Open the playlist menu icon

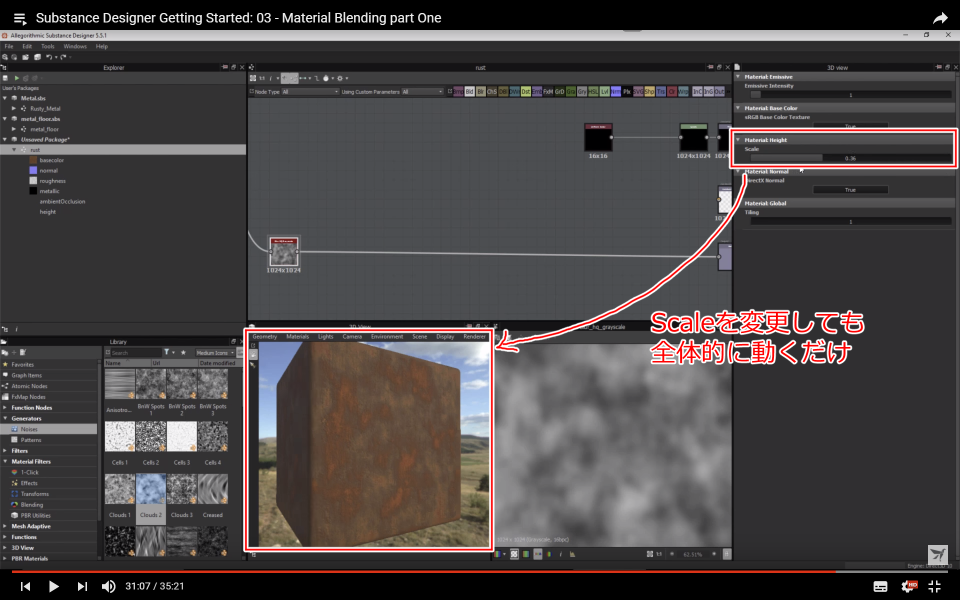coord(20,18)
